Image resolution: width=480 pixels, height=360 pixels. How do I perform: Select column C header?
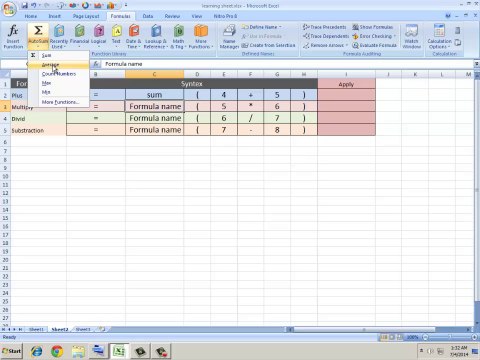click(154, 74)
